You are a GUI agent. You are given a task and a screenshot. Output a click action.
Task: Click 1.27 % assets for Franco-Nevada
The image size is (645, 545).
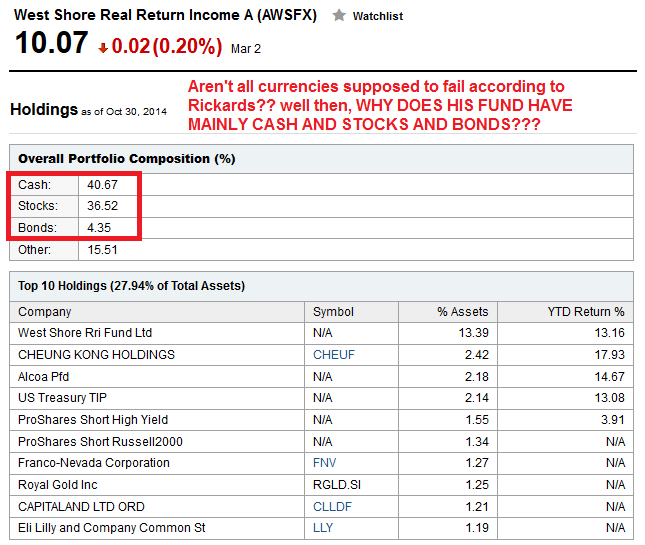[x=477, y=463]
